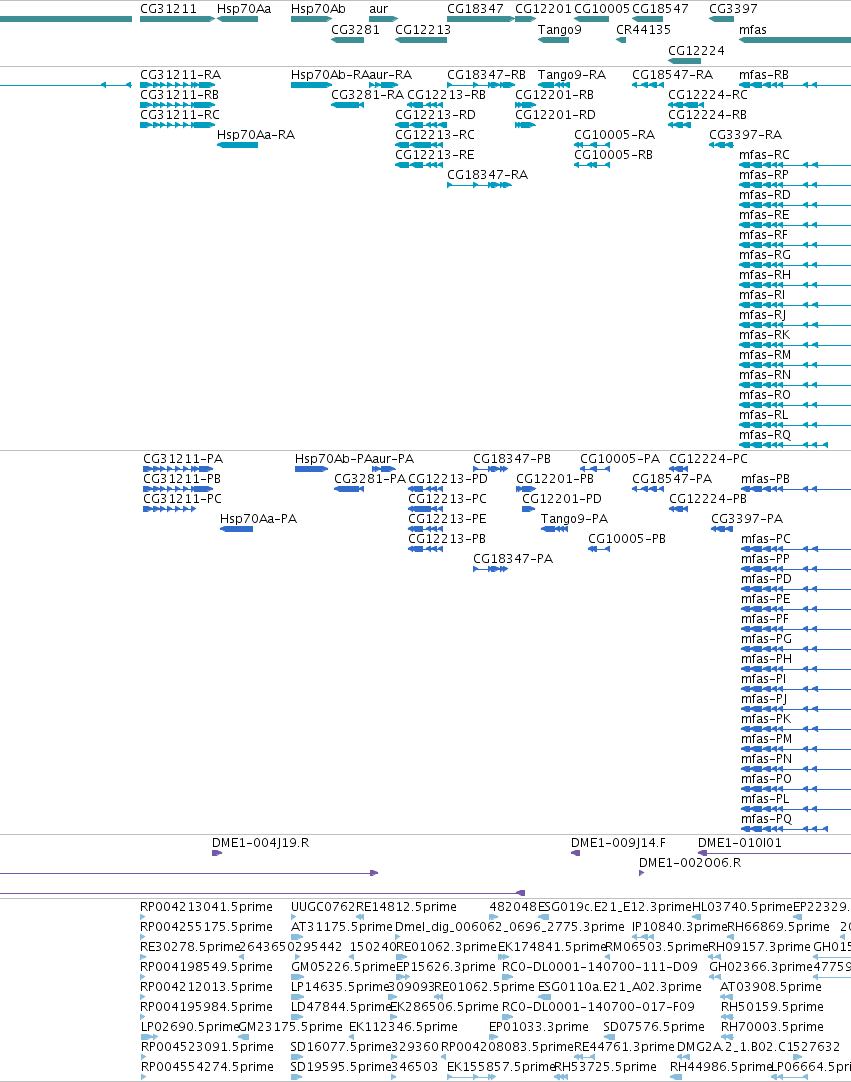
Task: Open the DME1-010I01 clone label
Action: (739, 843)
